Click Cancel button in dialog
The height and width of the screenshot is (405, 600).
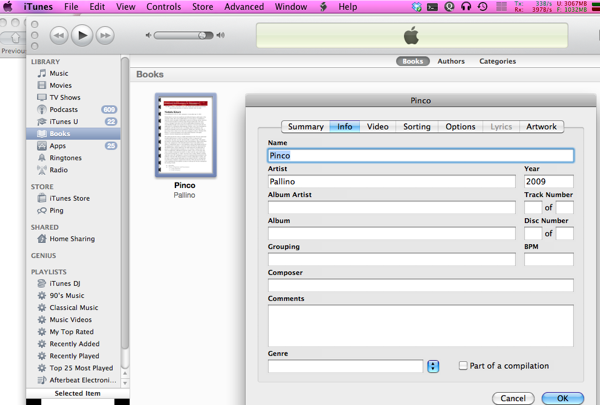[513, 398]
